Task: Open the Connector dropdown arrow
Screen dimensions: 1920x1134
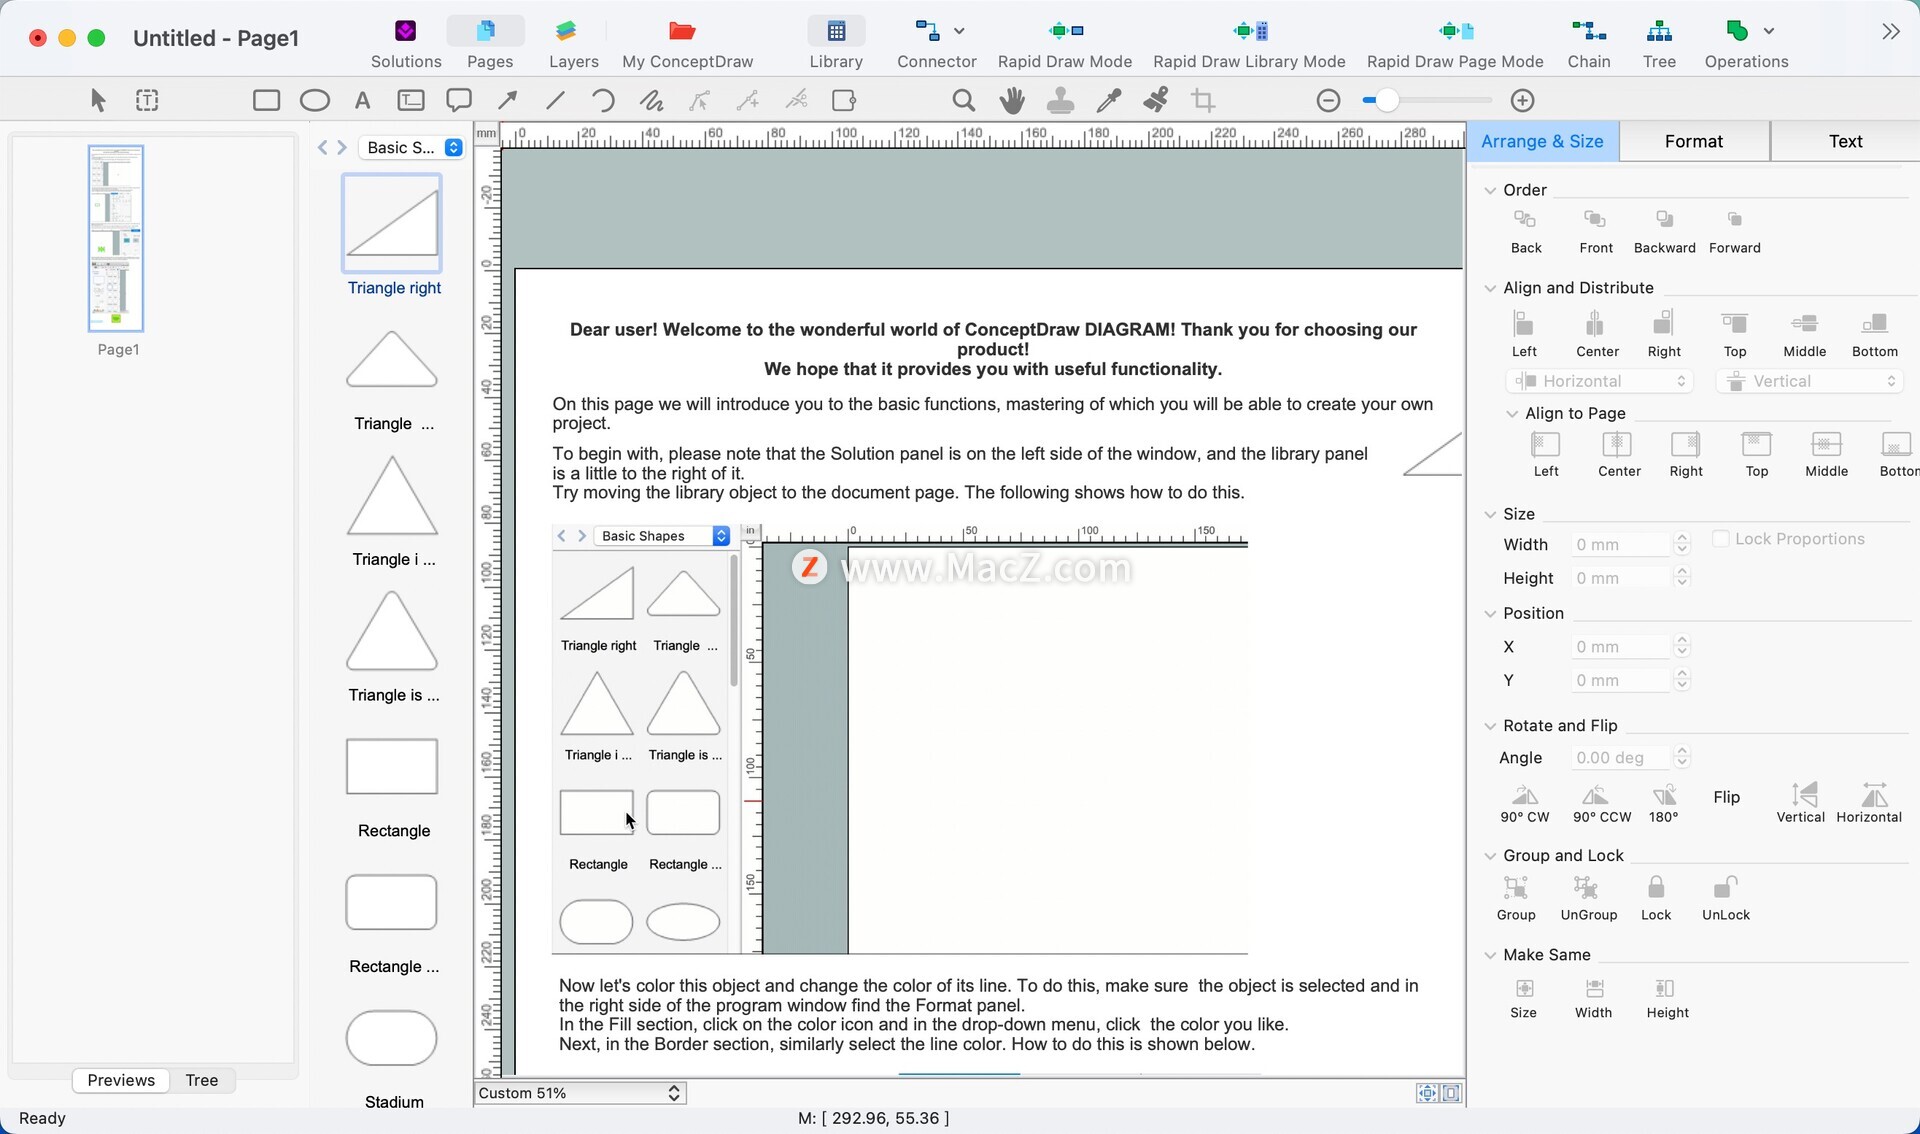Action: (959, 31)
